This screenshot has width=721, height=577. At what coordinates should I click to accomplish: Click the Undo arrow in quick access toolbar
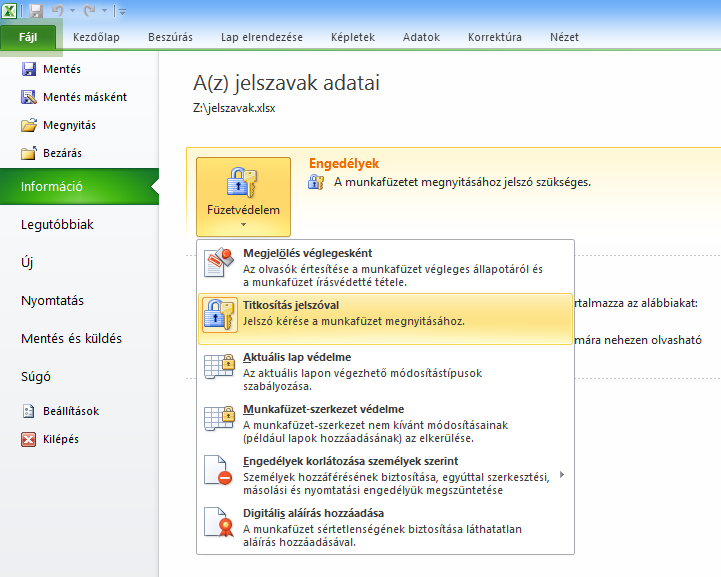pos(57,10)
